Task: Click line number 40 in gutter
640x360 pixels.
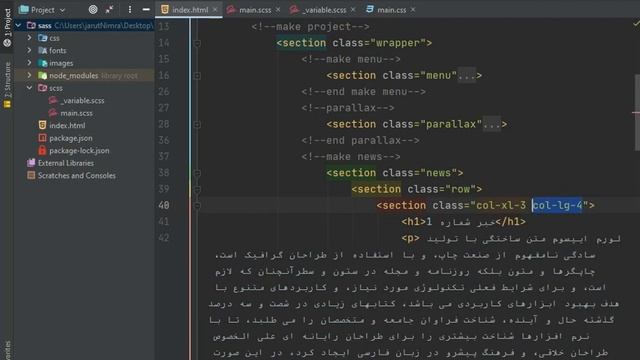Action: [164, 205]
